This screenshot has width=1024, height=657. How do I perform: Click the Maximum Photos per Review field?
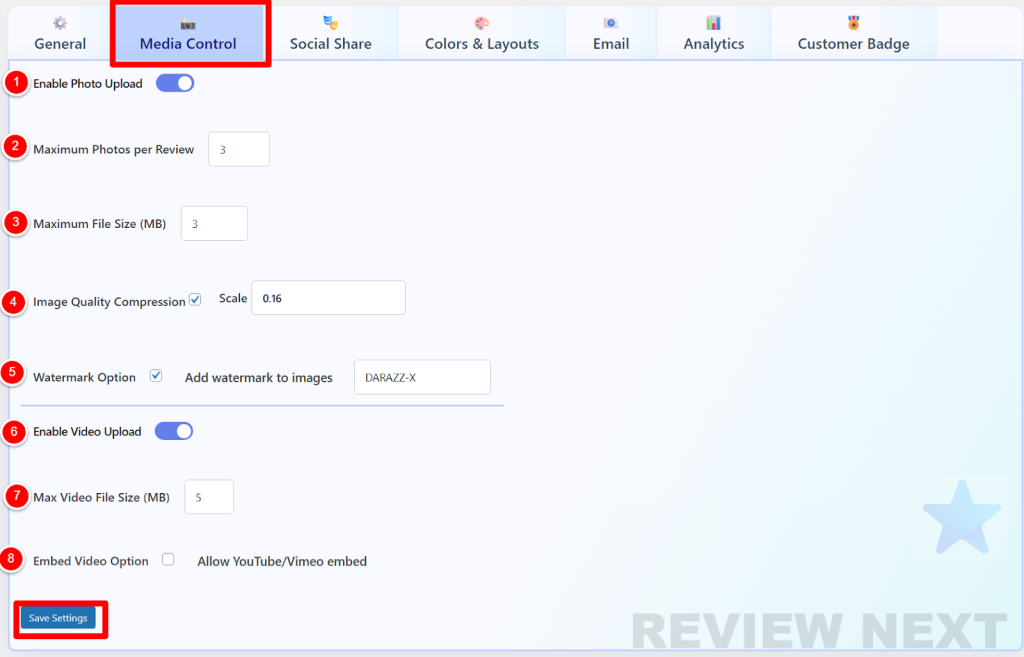pyautogui.click(x=239, y=149)
